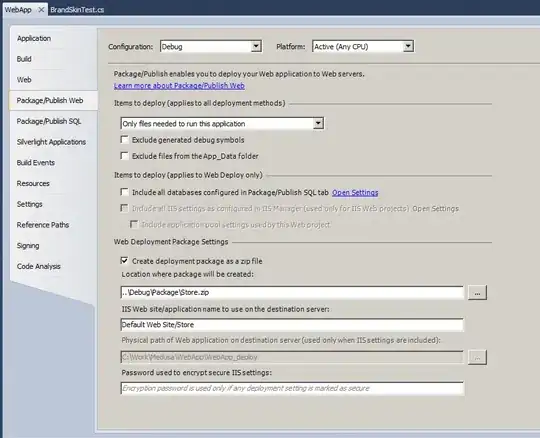Viewport: 540px width, 438px height.
Task: Open the Package/Publish SQL page
Action: pyautogui.click(x=49, y=121)
